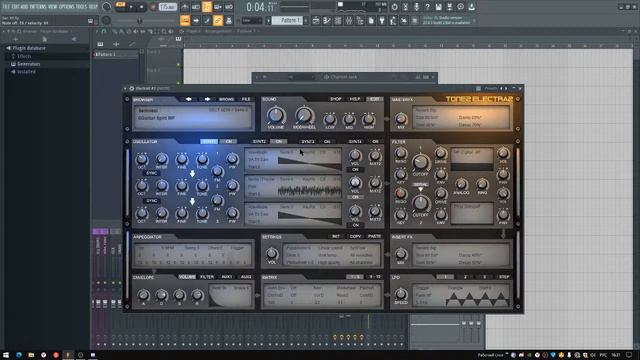
Task: Toggle oscillator 2 ON button under VOL
Action: 355,197
